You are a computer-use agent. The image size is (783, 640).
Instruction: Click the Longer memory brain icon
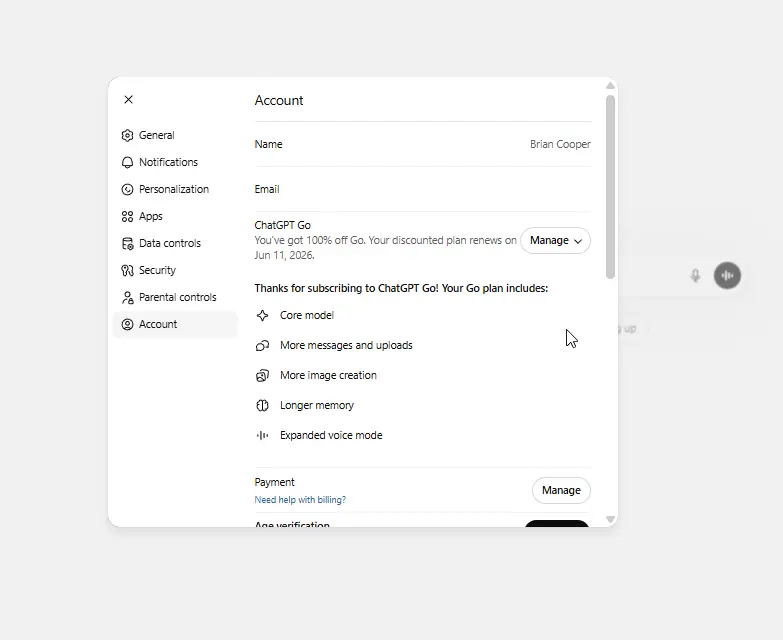(262, 405)
